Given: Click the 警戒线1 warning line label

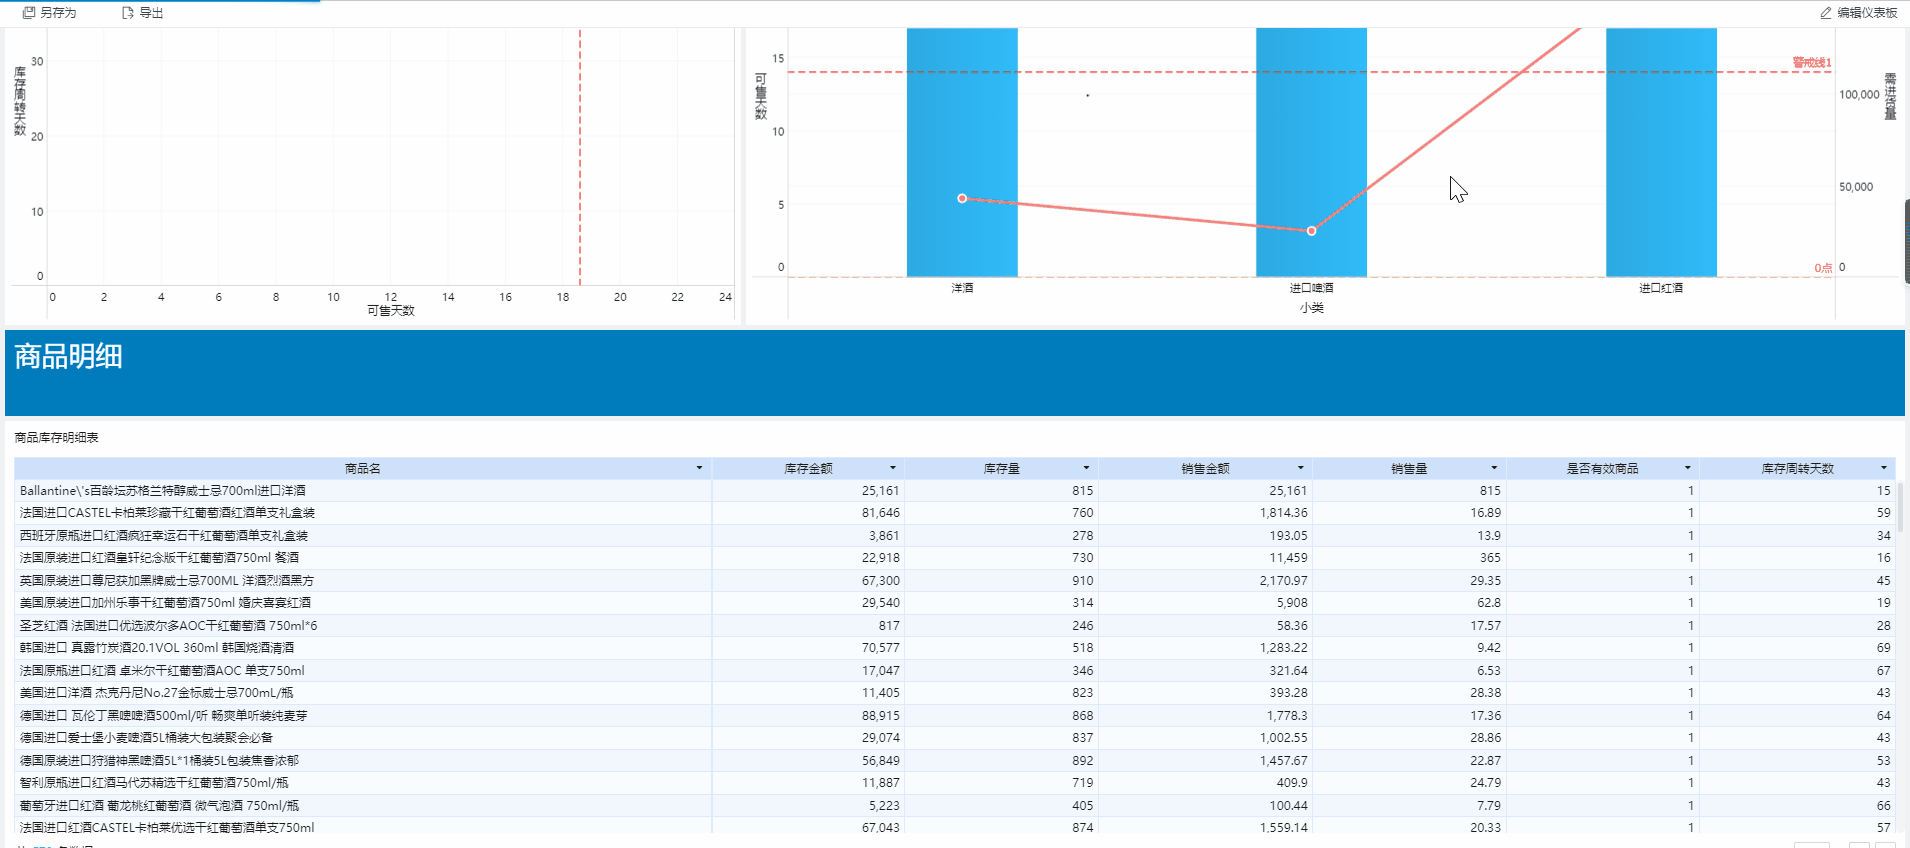Looking at the screenshot, I should tap(1811, 63).
